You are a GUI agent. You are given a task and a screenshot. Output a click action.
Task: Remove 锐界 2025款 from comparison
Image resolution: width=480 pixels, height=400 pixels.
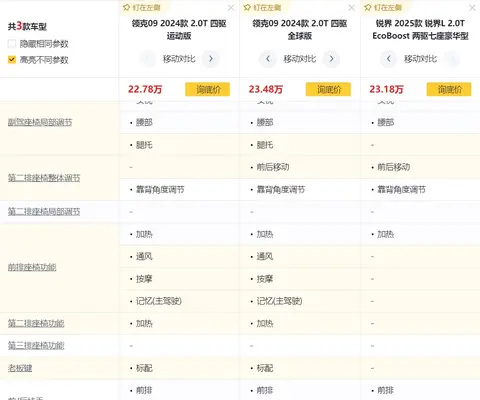(472, 8)
